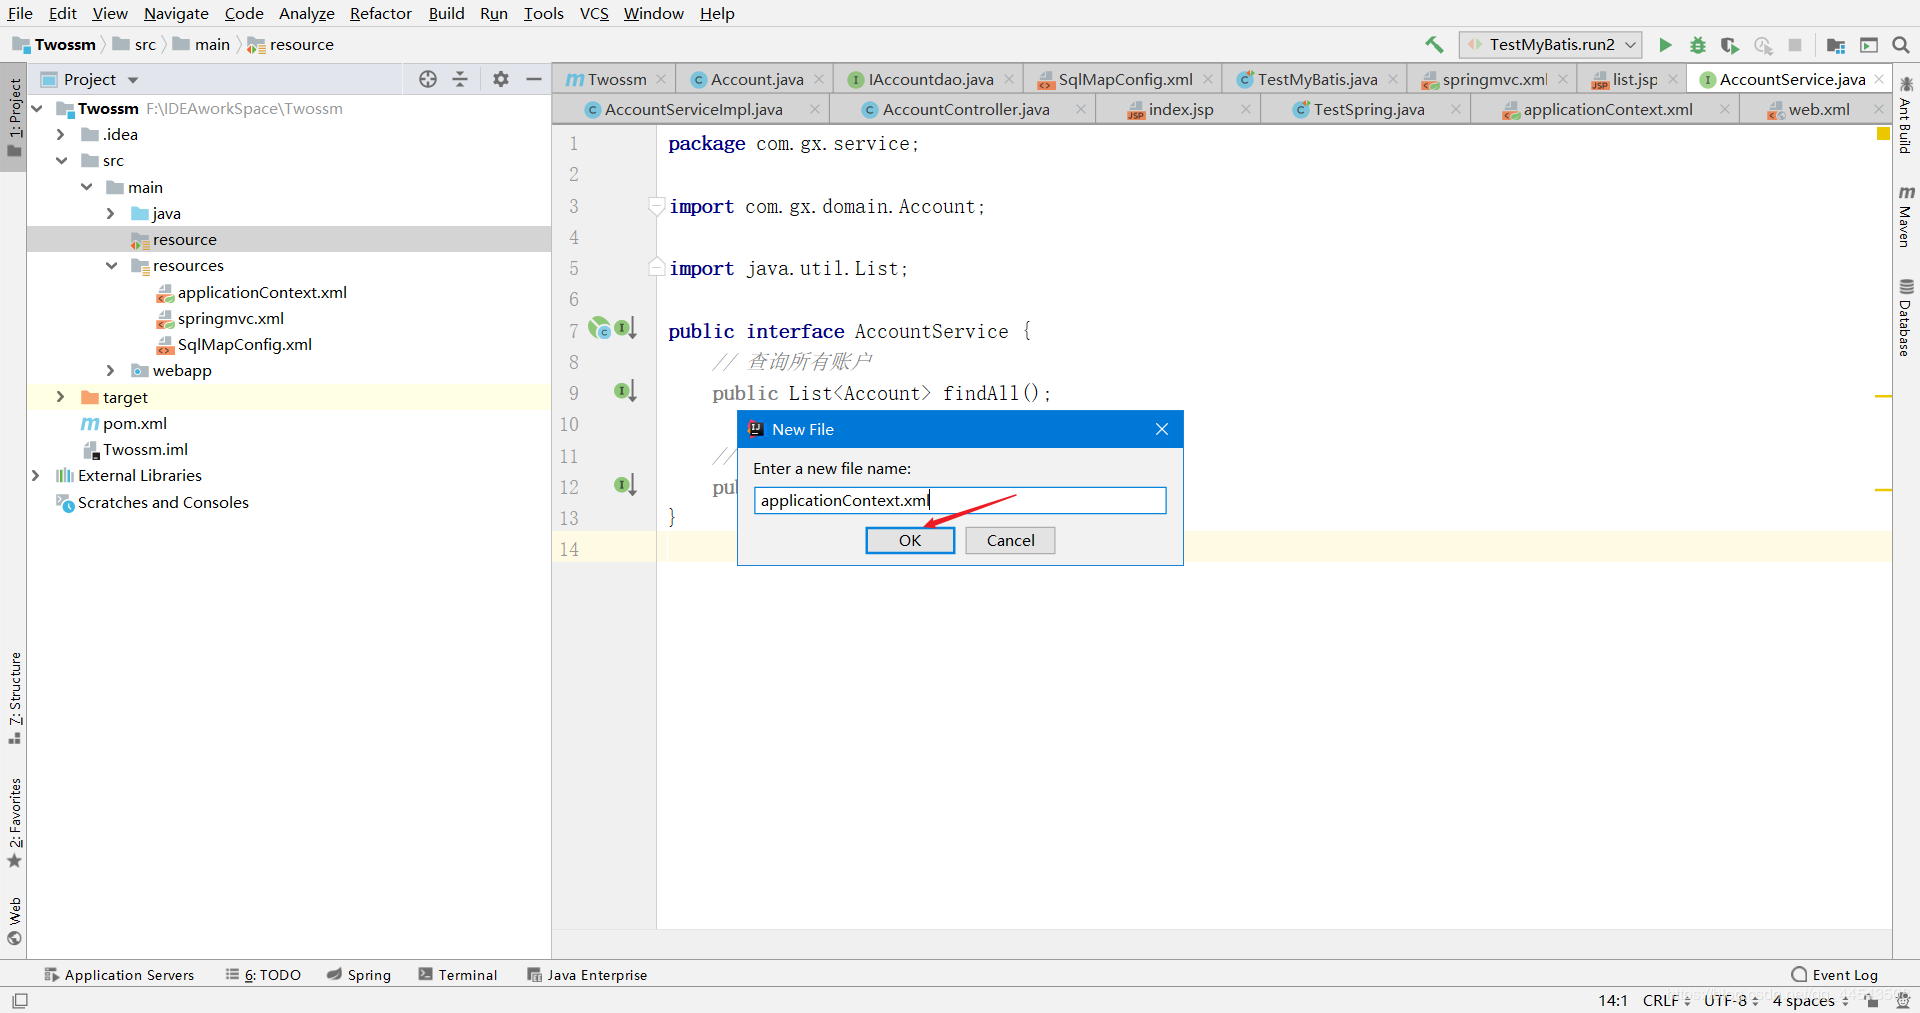Select Scratches and Consoles

tap(163, 502)
